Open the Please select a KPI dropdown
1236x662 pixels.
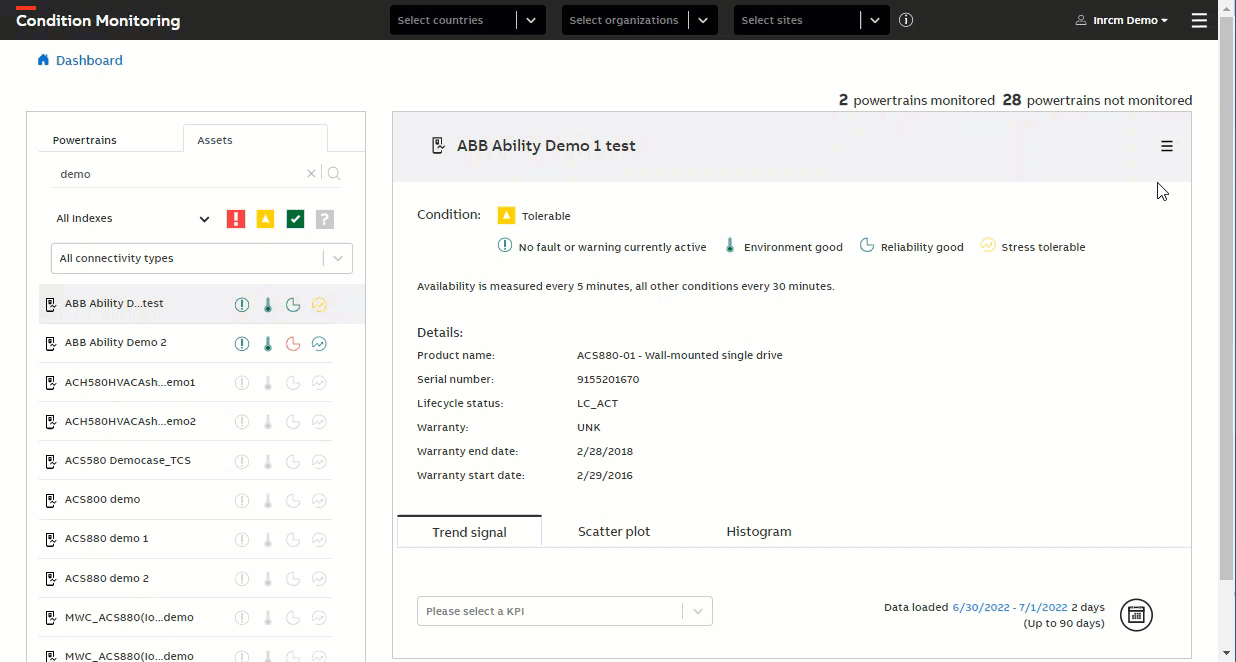pyautogui.click(x=565, y=611)
